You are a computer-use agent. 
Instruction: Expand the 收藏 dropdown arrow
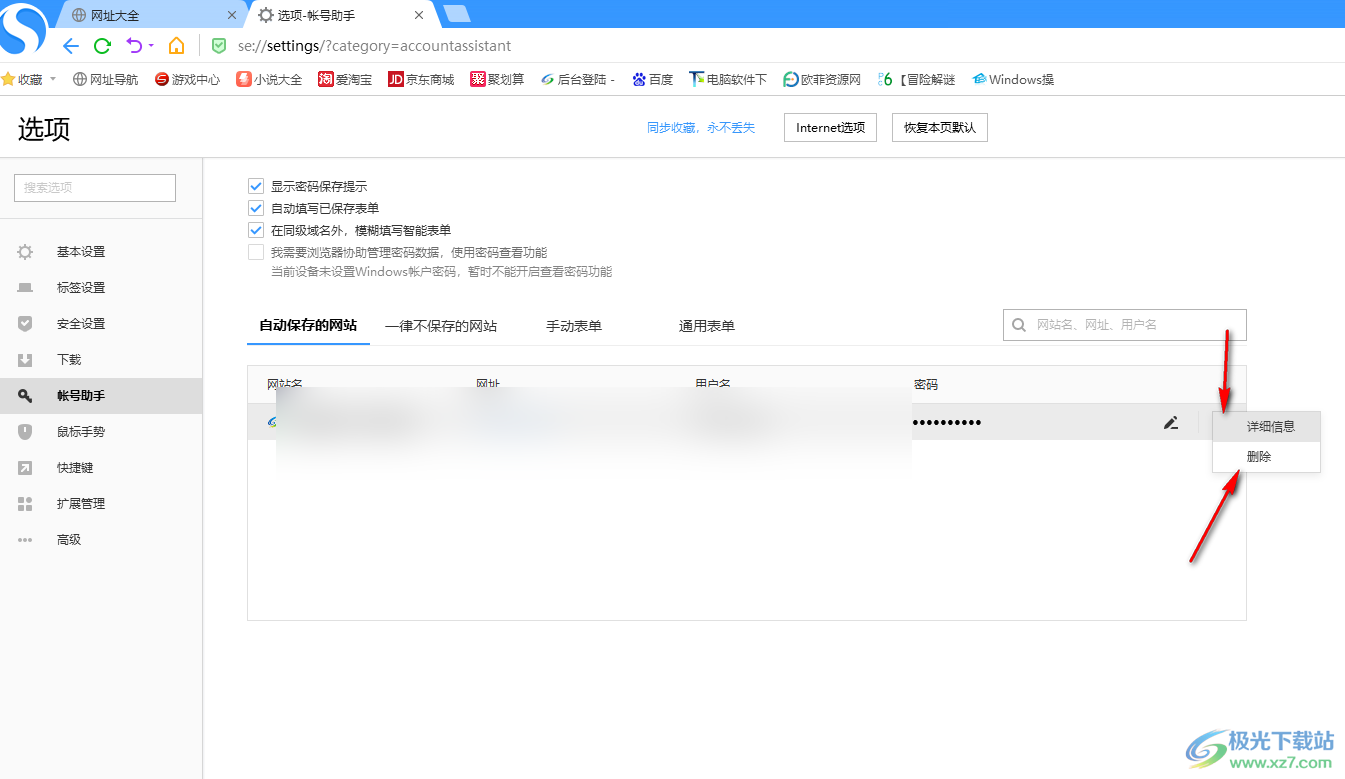coord(53,79)
